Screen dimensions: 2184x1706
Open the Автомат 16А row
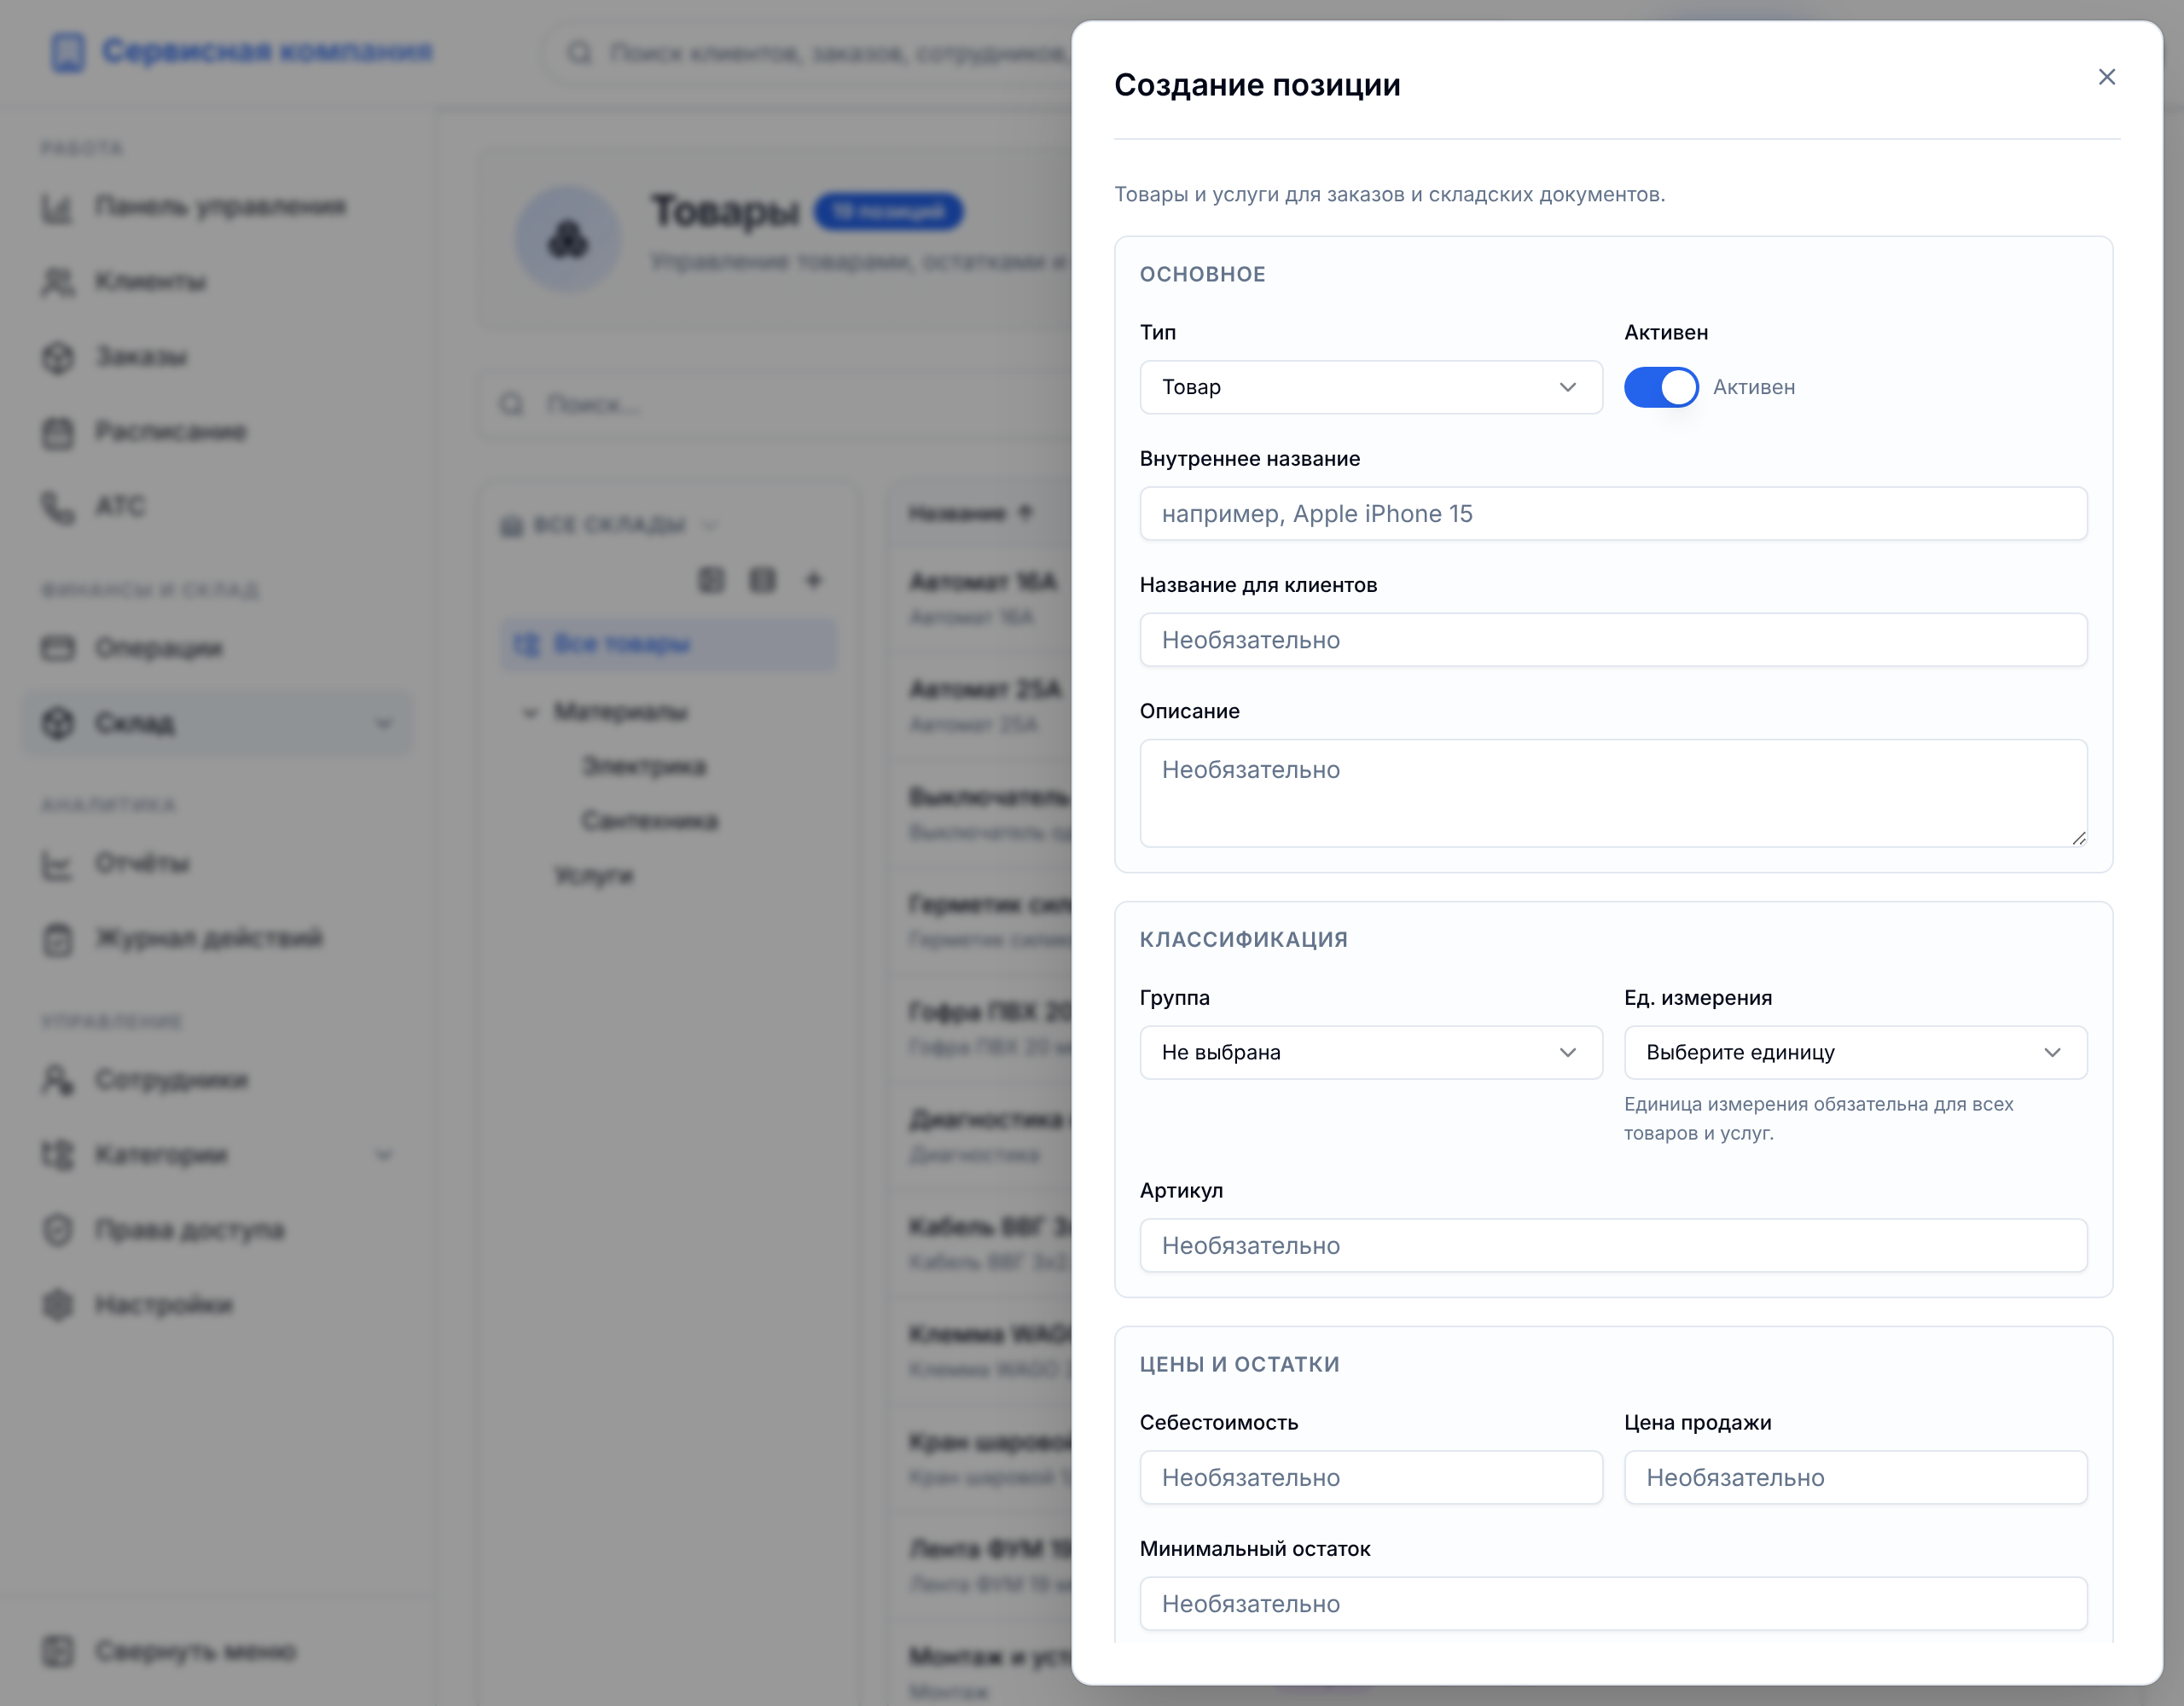point(982,598)
